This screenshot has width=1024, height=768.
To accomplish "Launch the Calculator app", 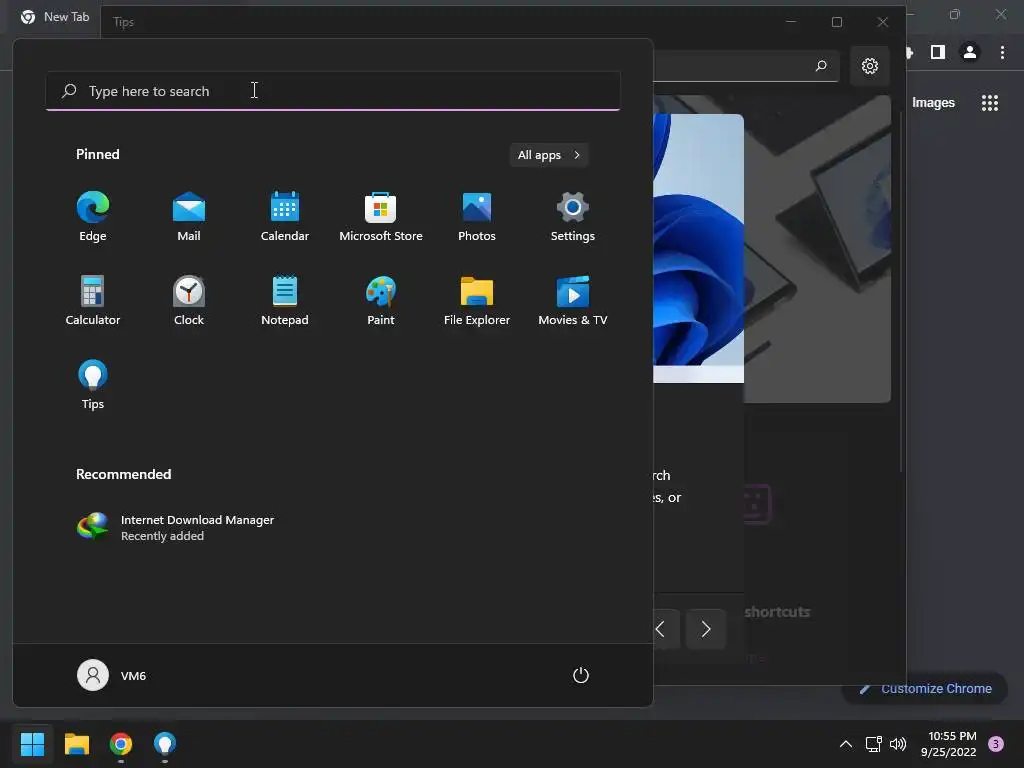I will (x=93, y=300).
